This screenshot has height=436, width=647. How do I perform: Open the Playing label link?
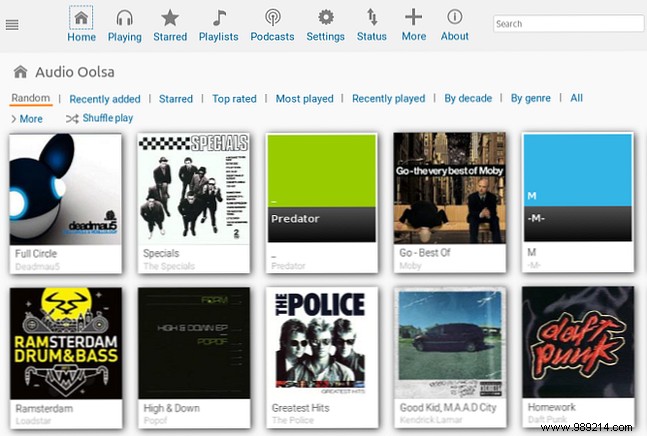125,38
